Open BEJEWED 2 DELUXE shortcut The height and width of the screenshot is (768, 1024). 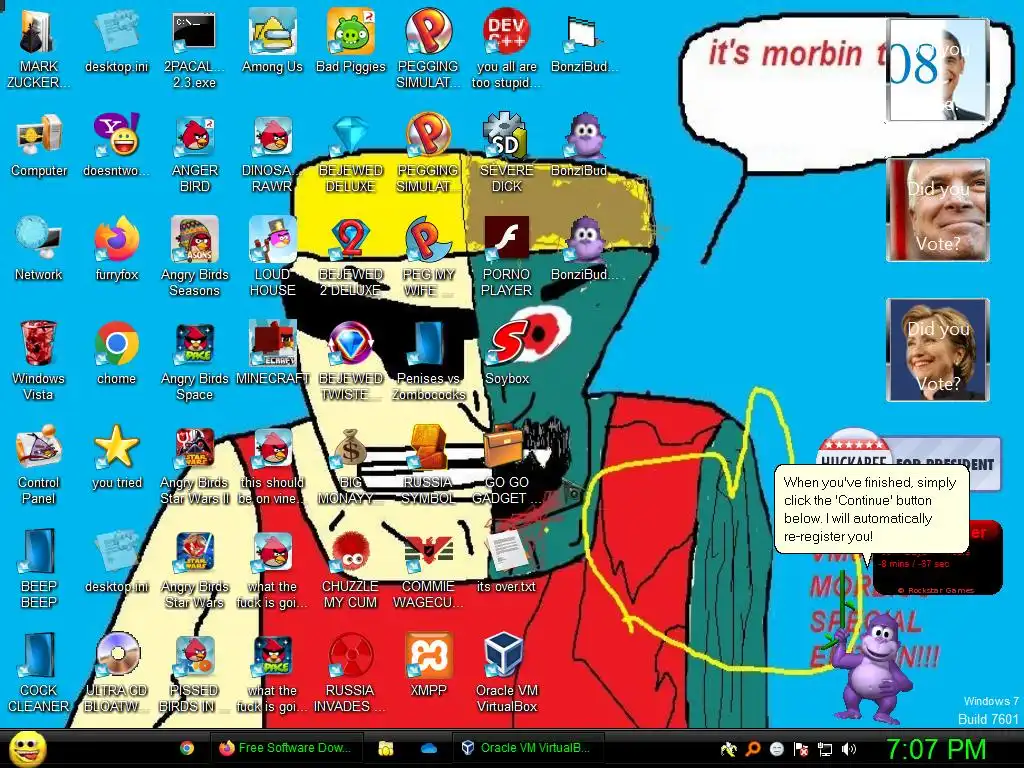pyautogui.click(x=351, y=257)
